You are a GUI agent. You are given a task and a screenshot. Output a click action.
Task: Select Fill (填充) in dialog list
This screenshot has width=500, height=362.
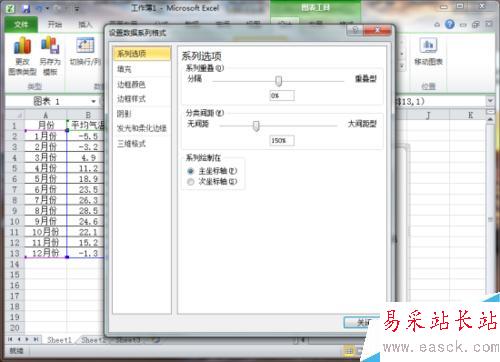[x=142, y=69]
